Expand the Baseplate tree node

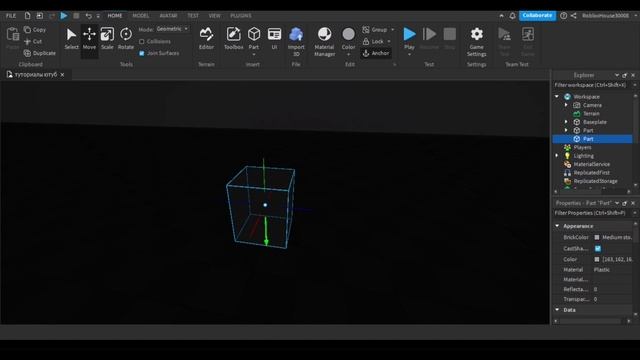(566, 122)
